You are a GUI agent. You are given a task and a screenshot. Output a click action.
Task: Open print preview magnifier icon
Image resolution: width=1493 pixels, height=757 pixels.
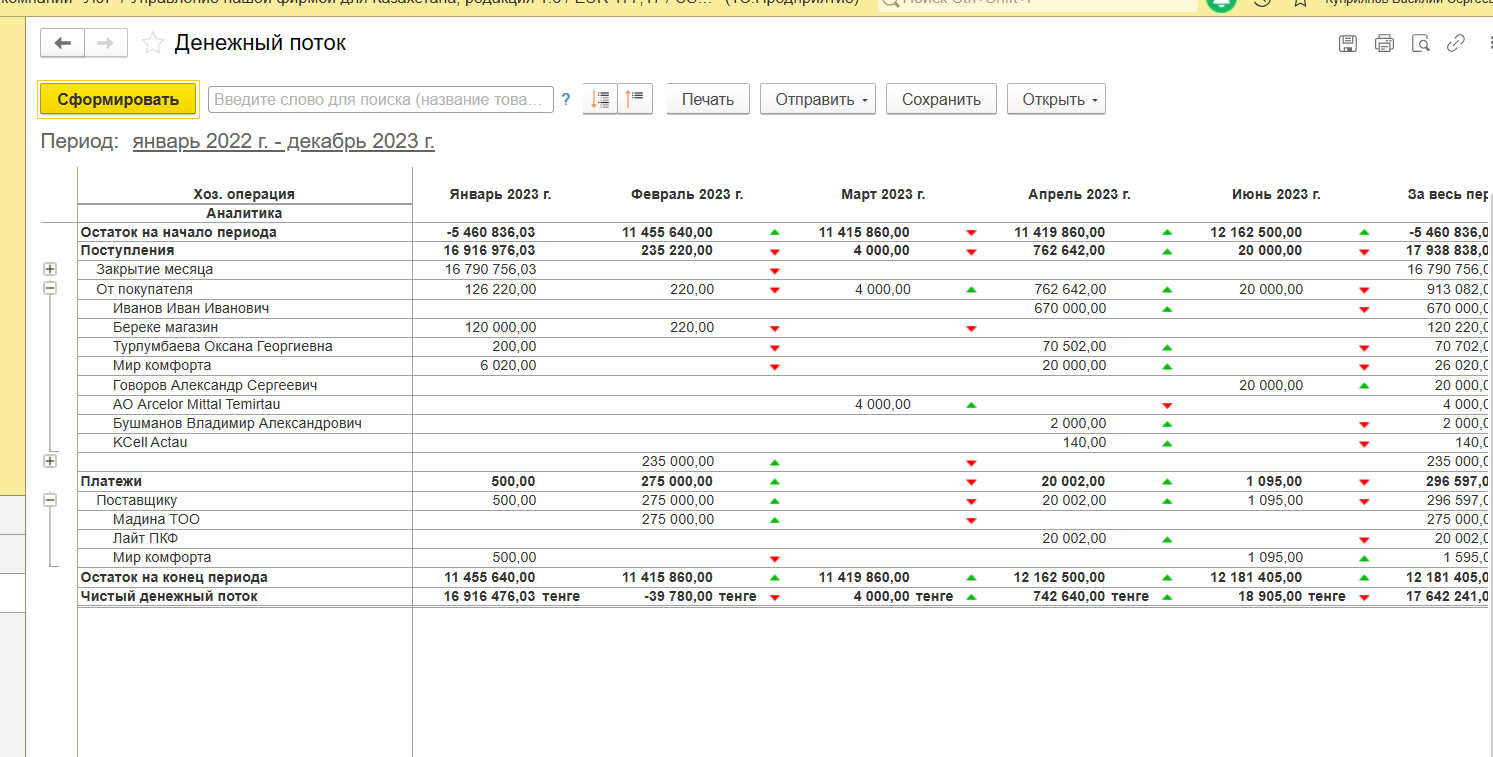click(1420, 43)
